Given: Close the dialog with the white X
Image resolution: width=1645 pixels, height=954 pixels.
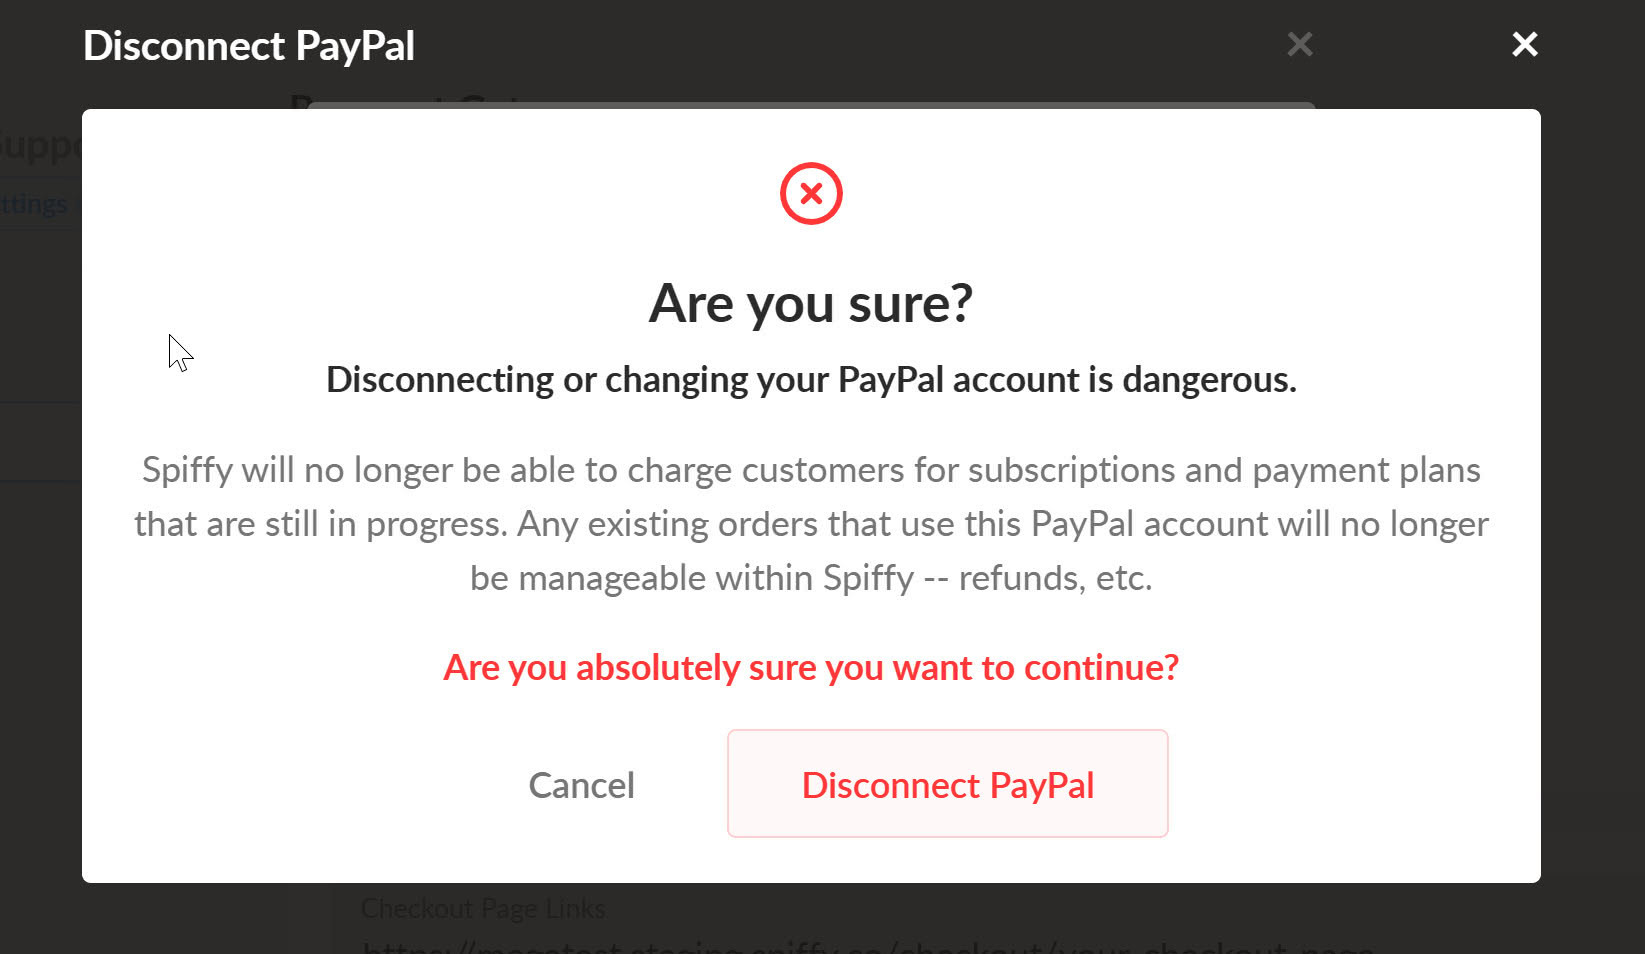Looking at the screenshot, I should [1524, 44].
